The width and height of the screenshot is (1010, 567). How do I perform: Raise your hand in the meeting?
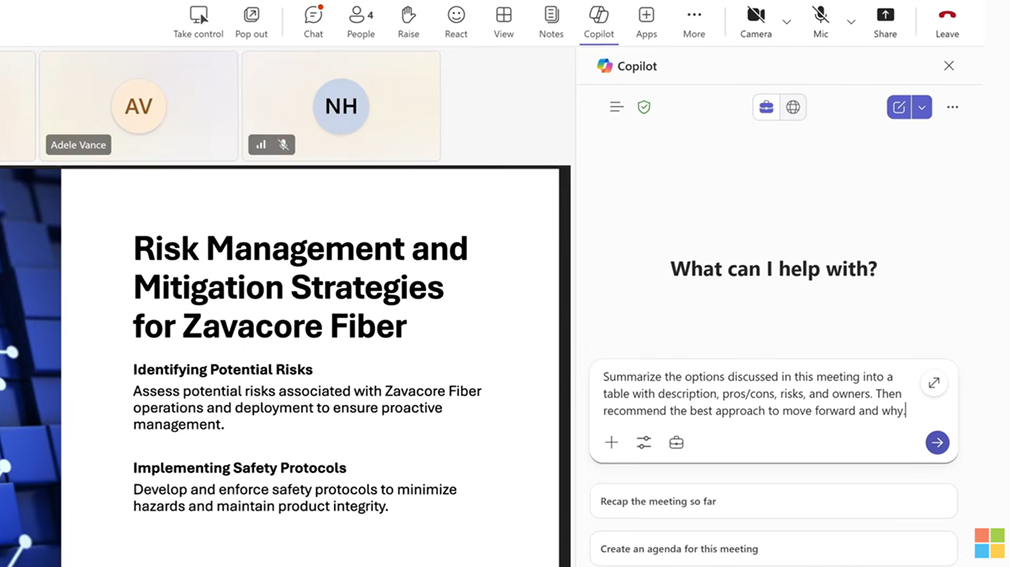coord(408,23)
